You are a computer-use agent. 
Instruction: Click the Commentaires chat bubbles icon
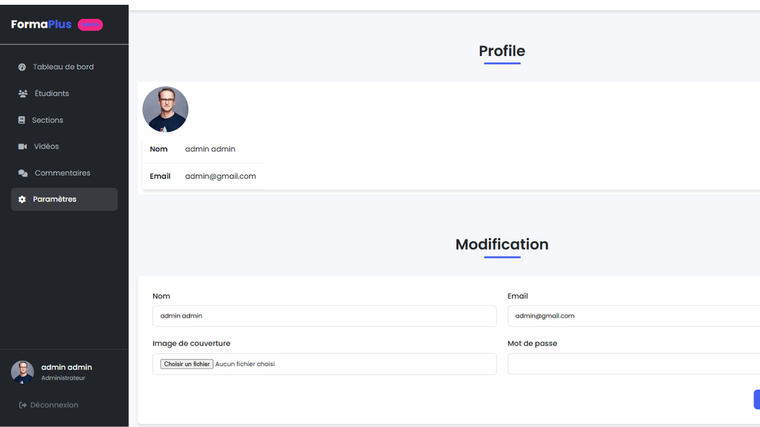pyautogui.click(x=23, y=173)
